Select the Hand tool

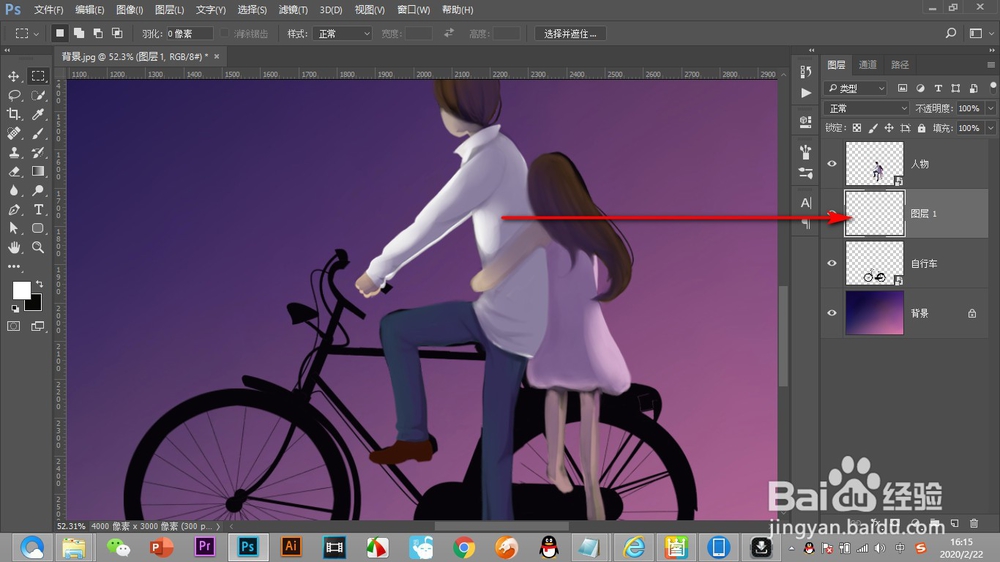[x=13, y=248]
